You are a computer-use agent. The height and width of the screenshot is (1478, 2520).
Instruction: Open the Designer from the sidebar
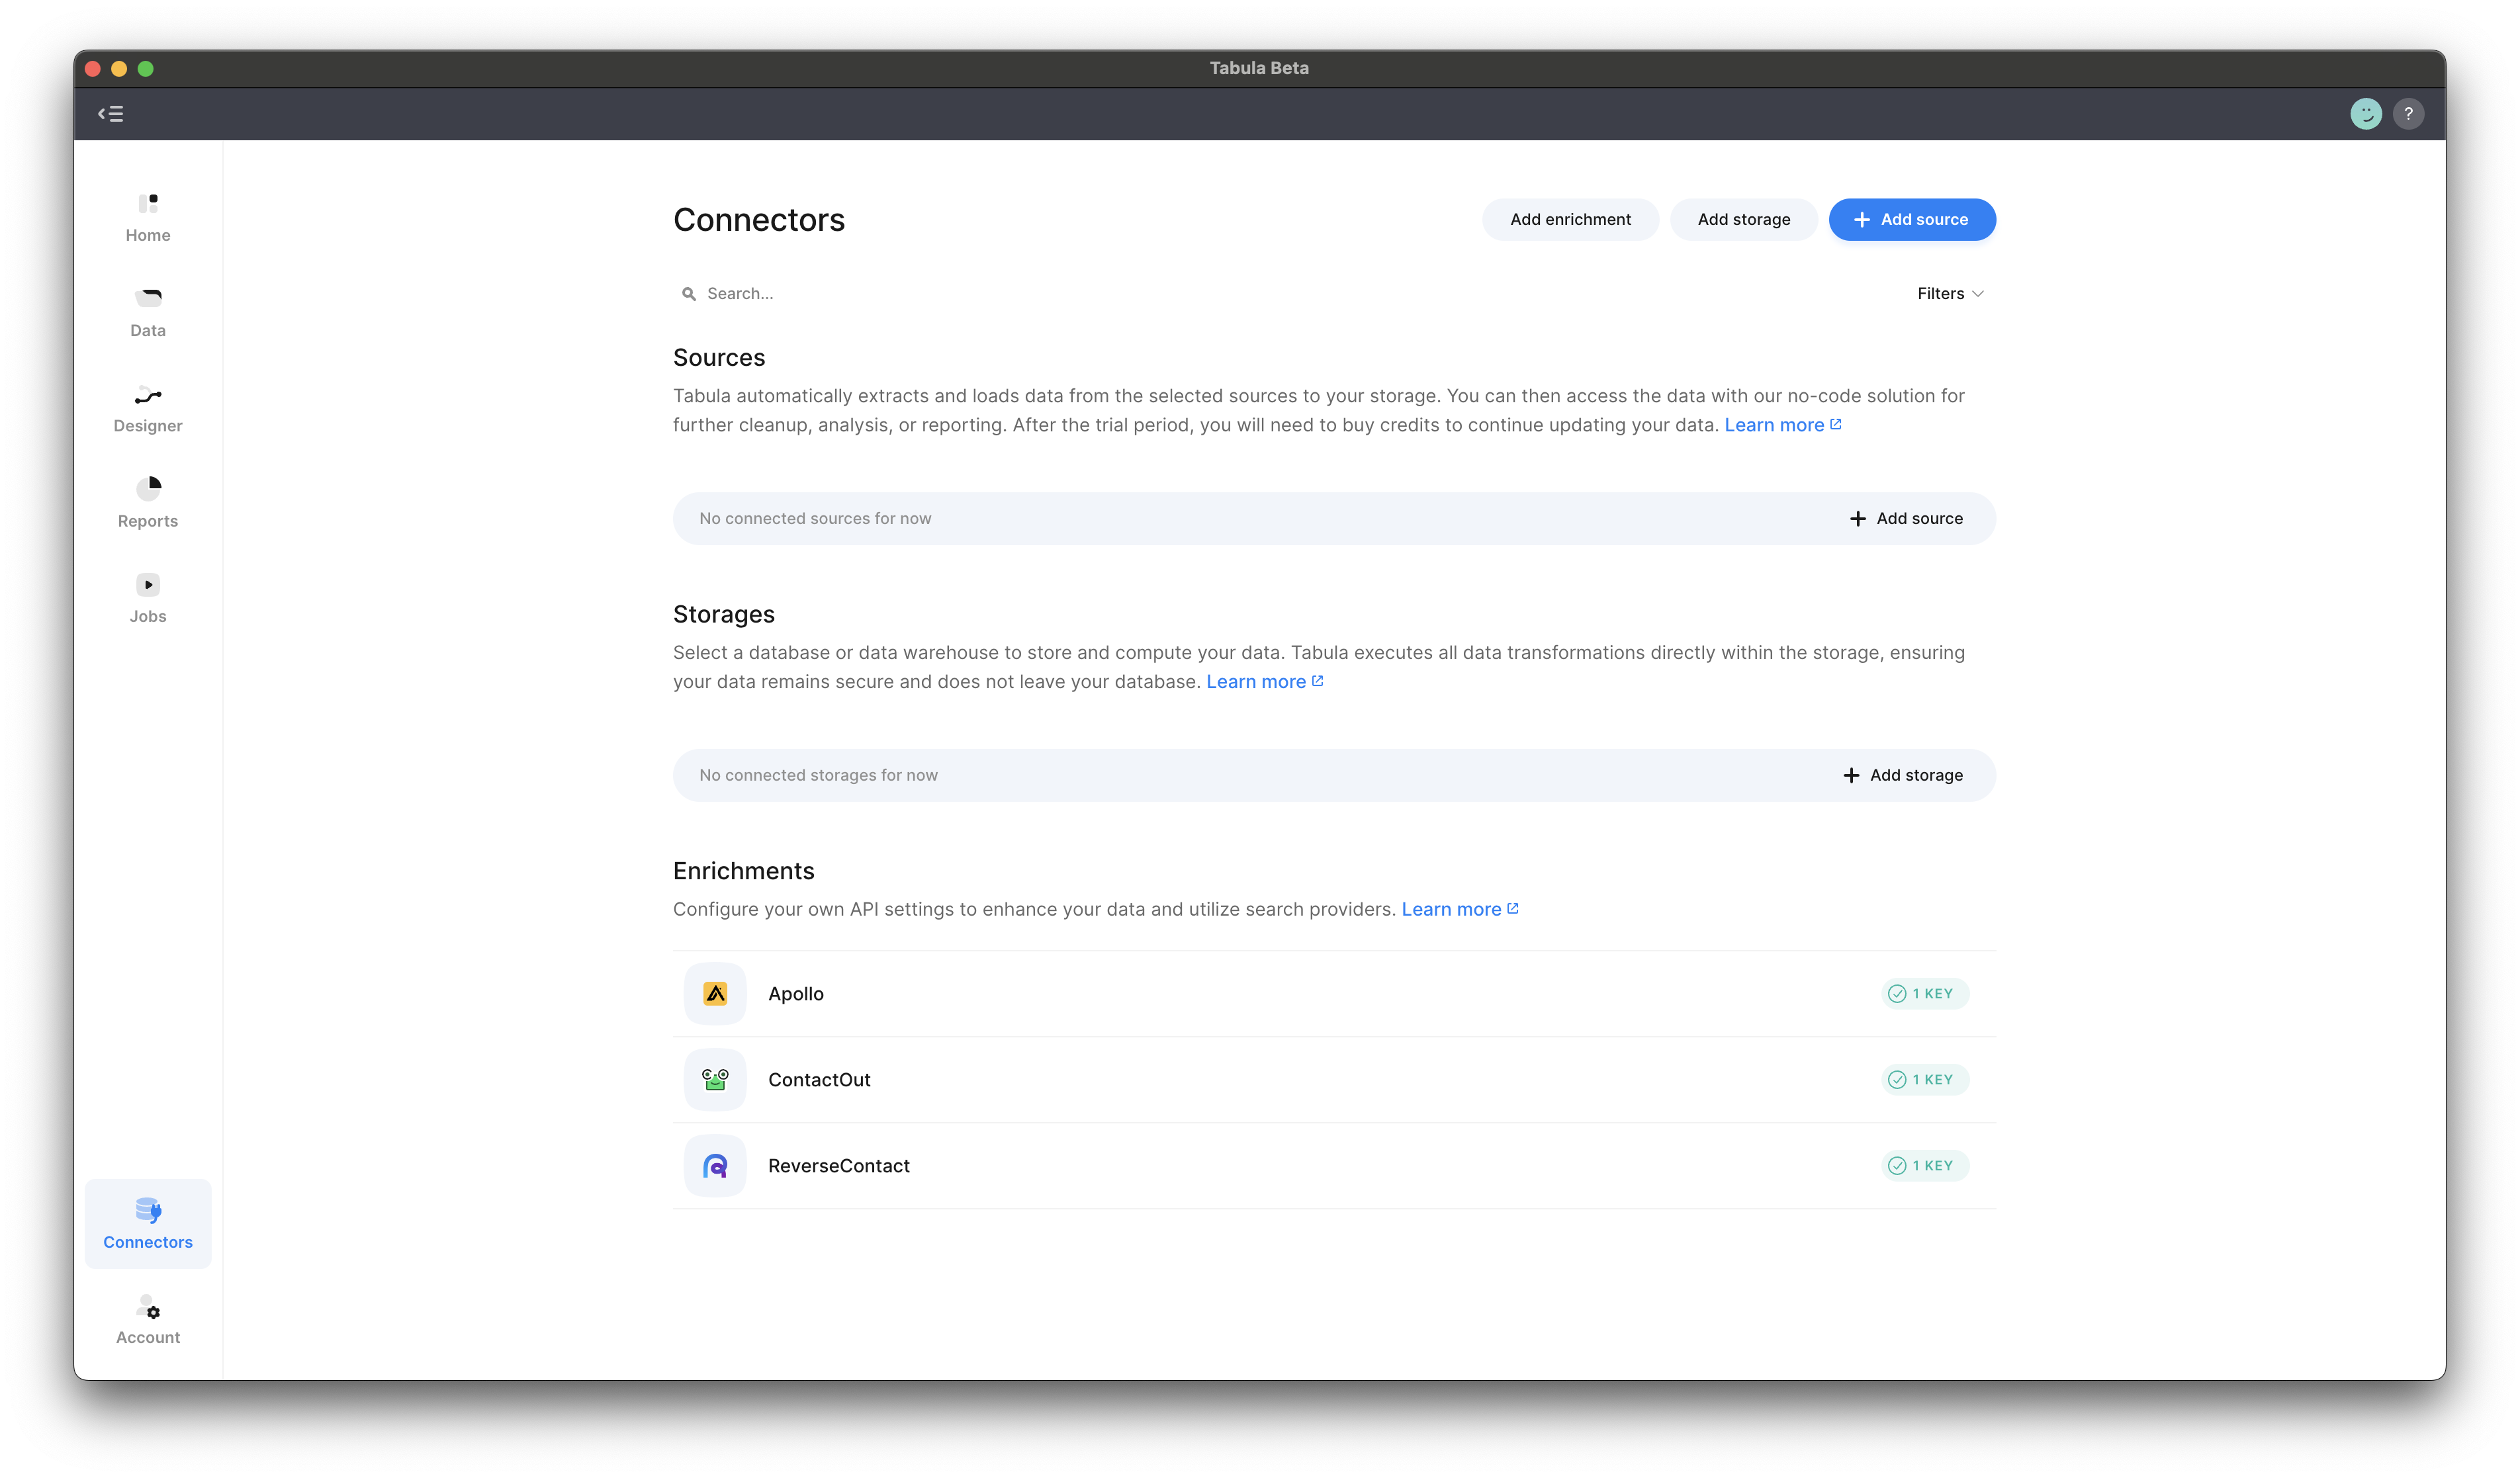coord(148,408)
